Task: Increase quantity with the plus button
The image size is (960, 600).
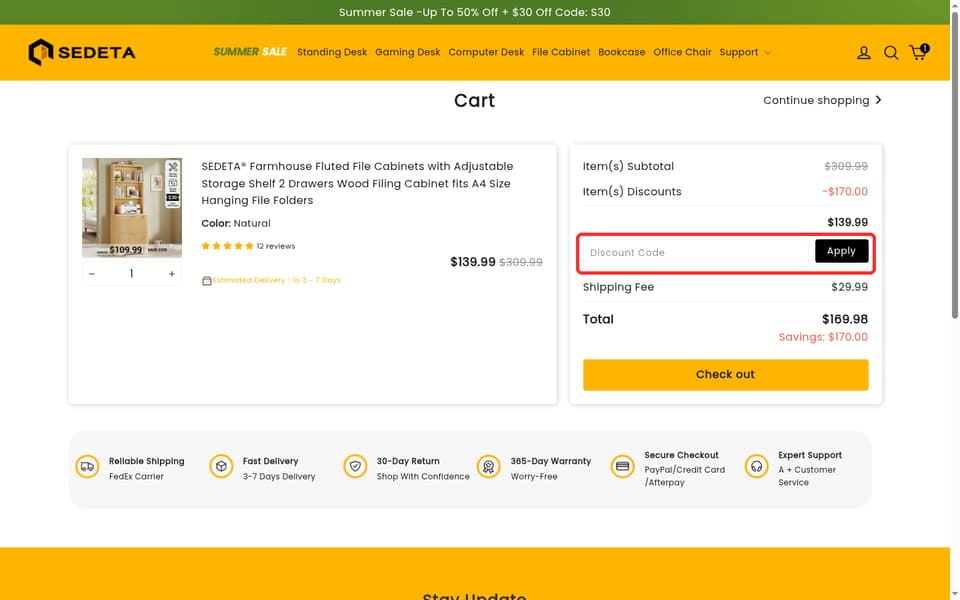Action: tap(171, 274)
